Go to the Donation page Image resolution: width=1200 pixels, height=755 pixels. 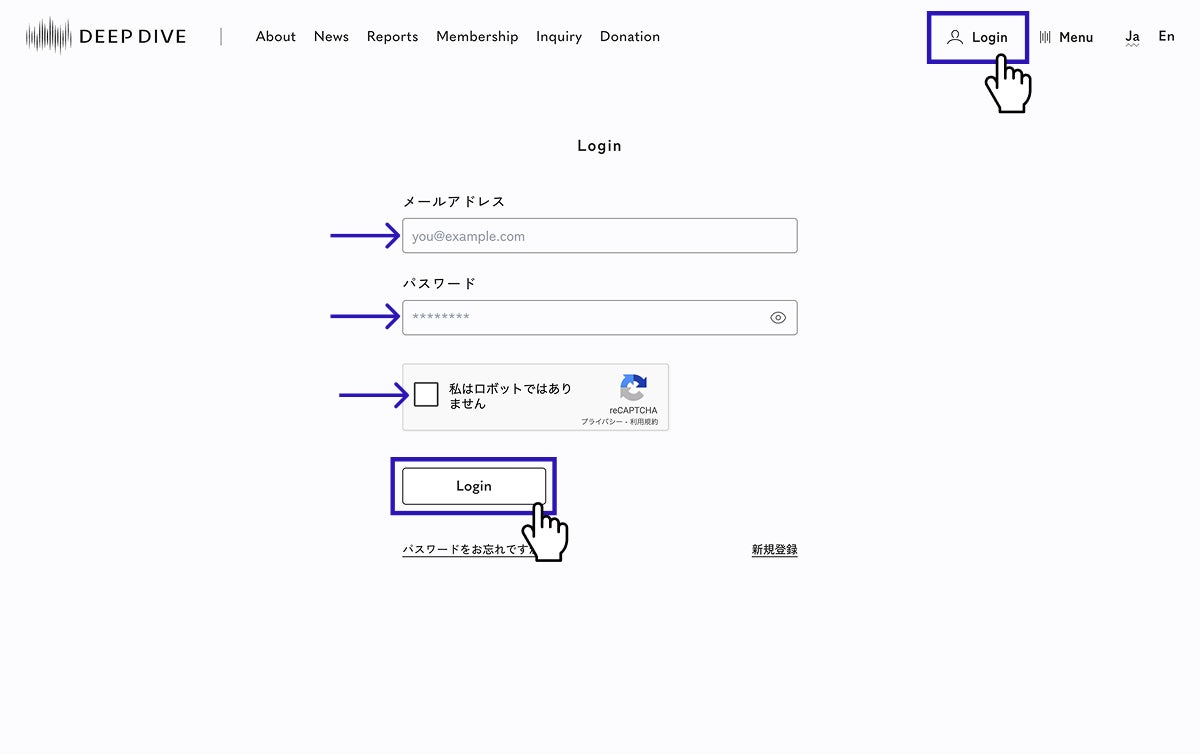click(x=629, y=36)
